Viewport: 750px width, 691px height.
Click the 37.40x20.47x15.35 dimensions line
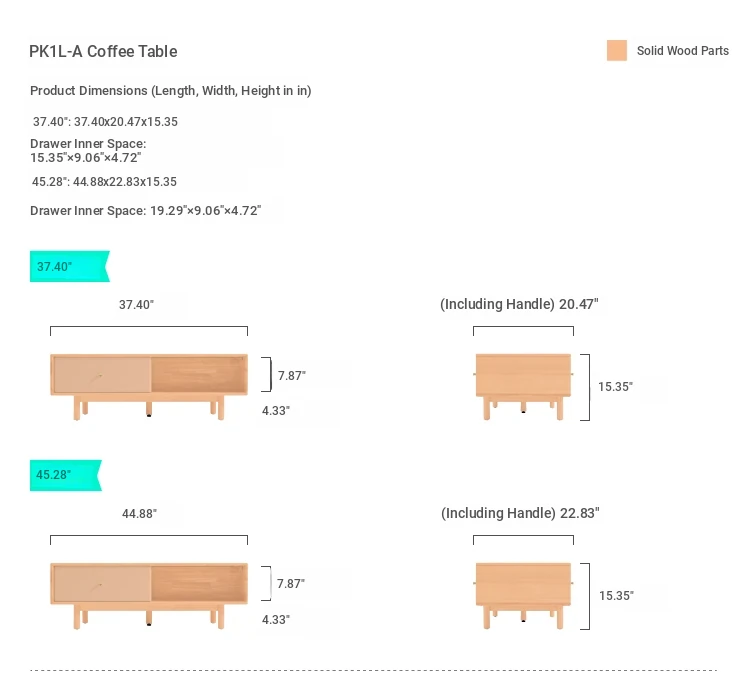click(x=105, y=121)
